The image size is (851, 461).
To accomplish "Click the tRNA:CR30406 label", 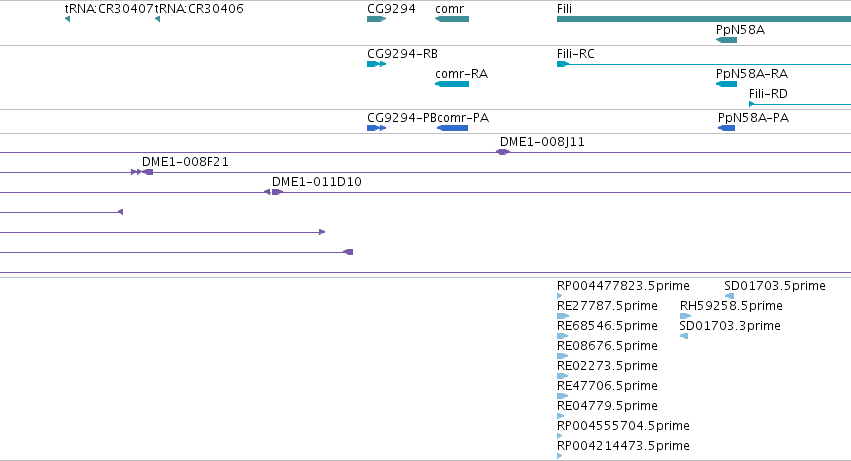I will pos(199,9).
